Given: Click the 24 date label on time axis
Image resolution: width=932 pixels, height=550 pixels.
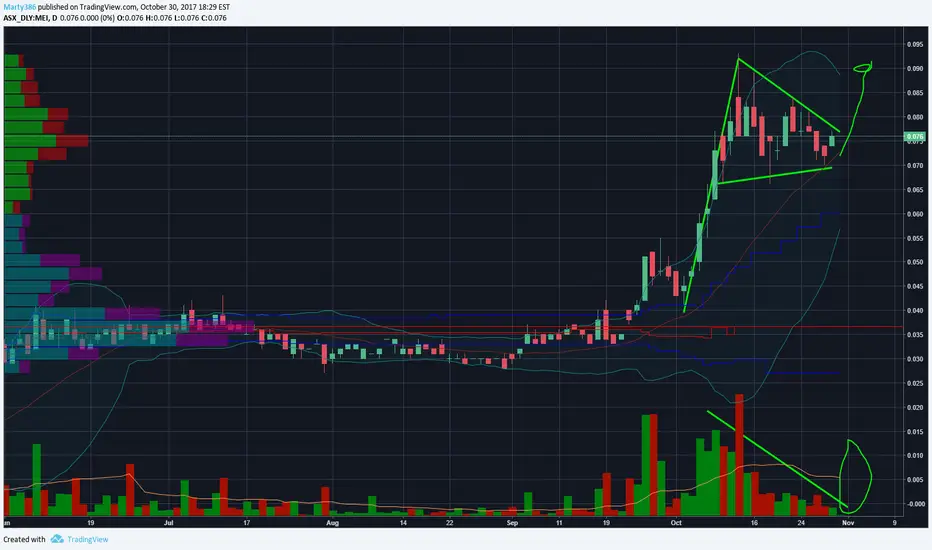Looking at the screenshot, I should pyautogui.click(x=801, y=523).
